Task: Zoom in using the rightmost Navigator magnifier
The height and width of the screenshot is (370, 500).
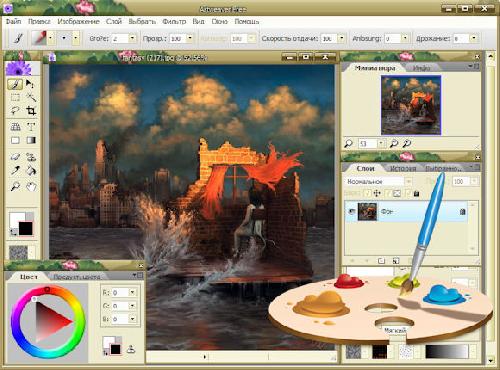Action: (x=406, y=144)
